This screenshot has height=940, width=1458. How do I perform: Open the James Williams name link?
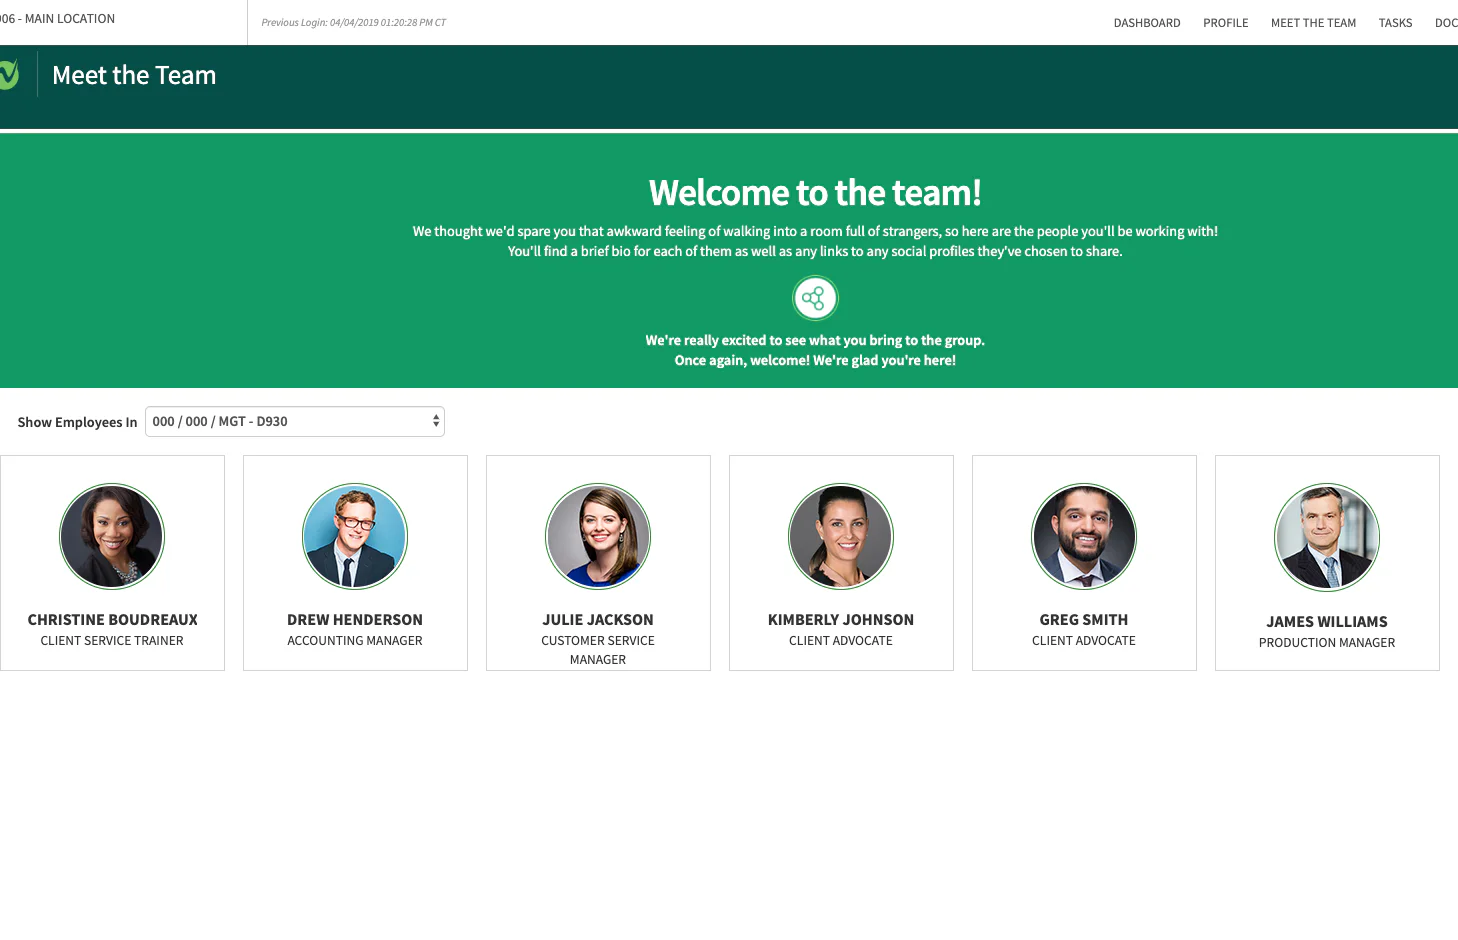coord(1327,622)
